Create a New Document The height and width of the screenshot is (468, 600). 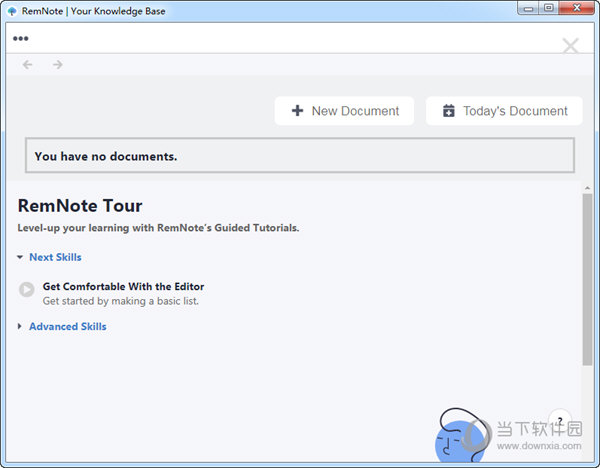point(344,111)
